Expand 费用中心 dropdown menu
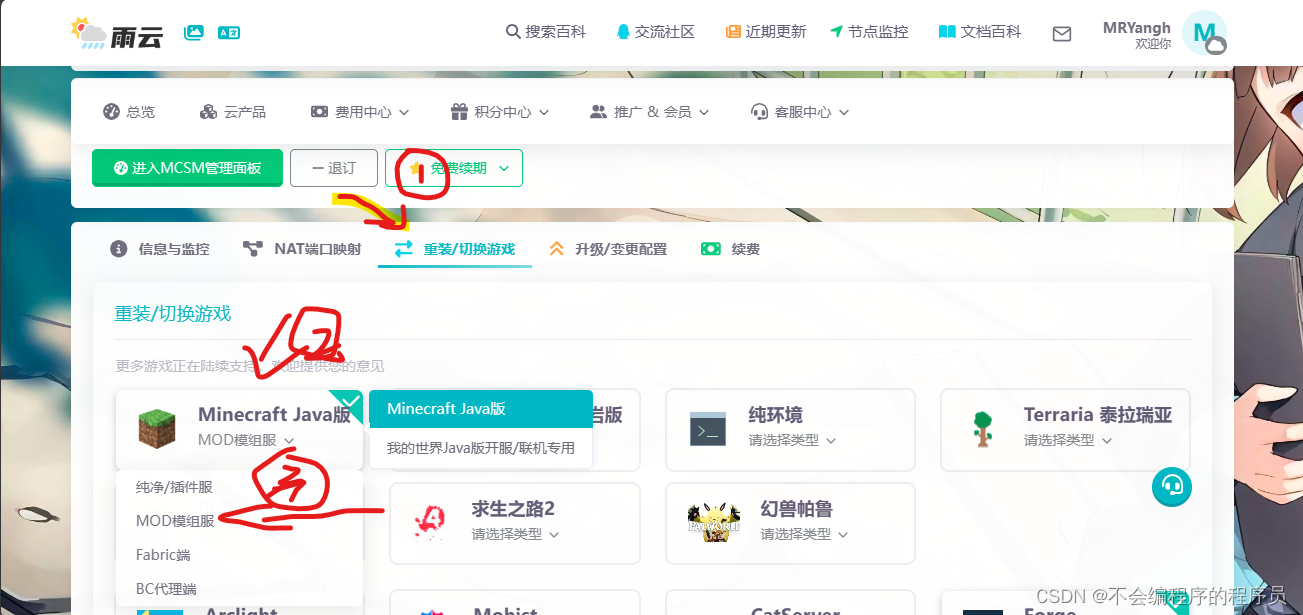The image size is (1303, 615). 360,112
